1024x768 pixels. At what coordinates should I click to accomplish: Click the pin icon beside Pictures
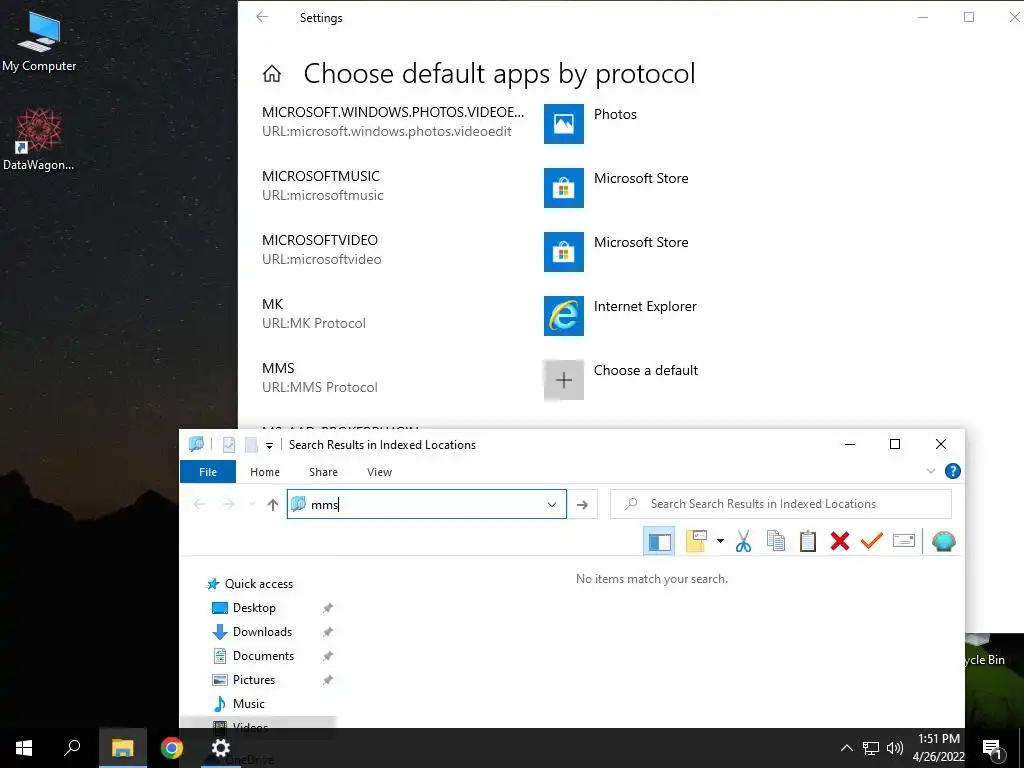pos(328,680)
